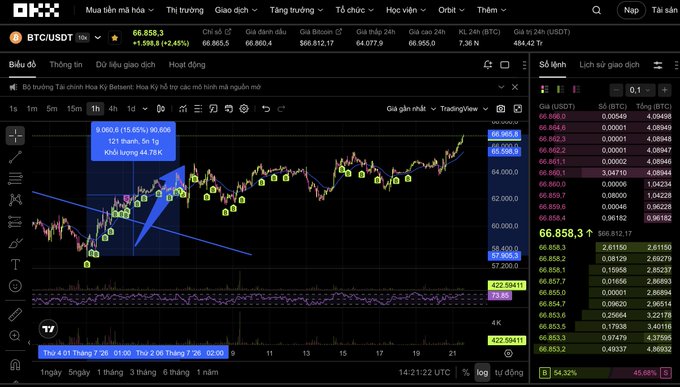Redo chart action

point(281,109)
